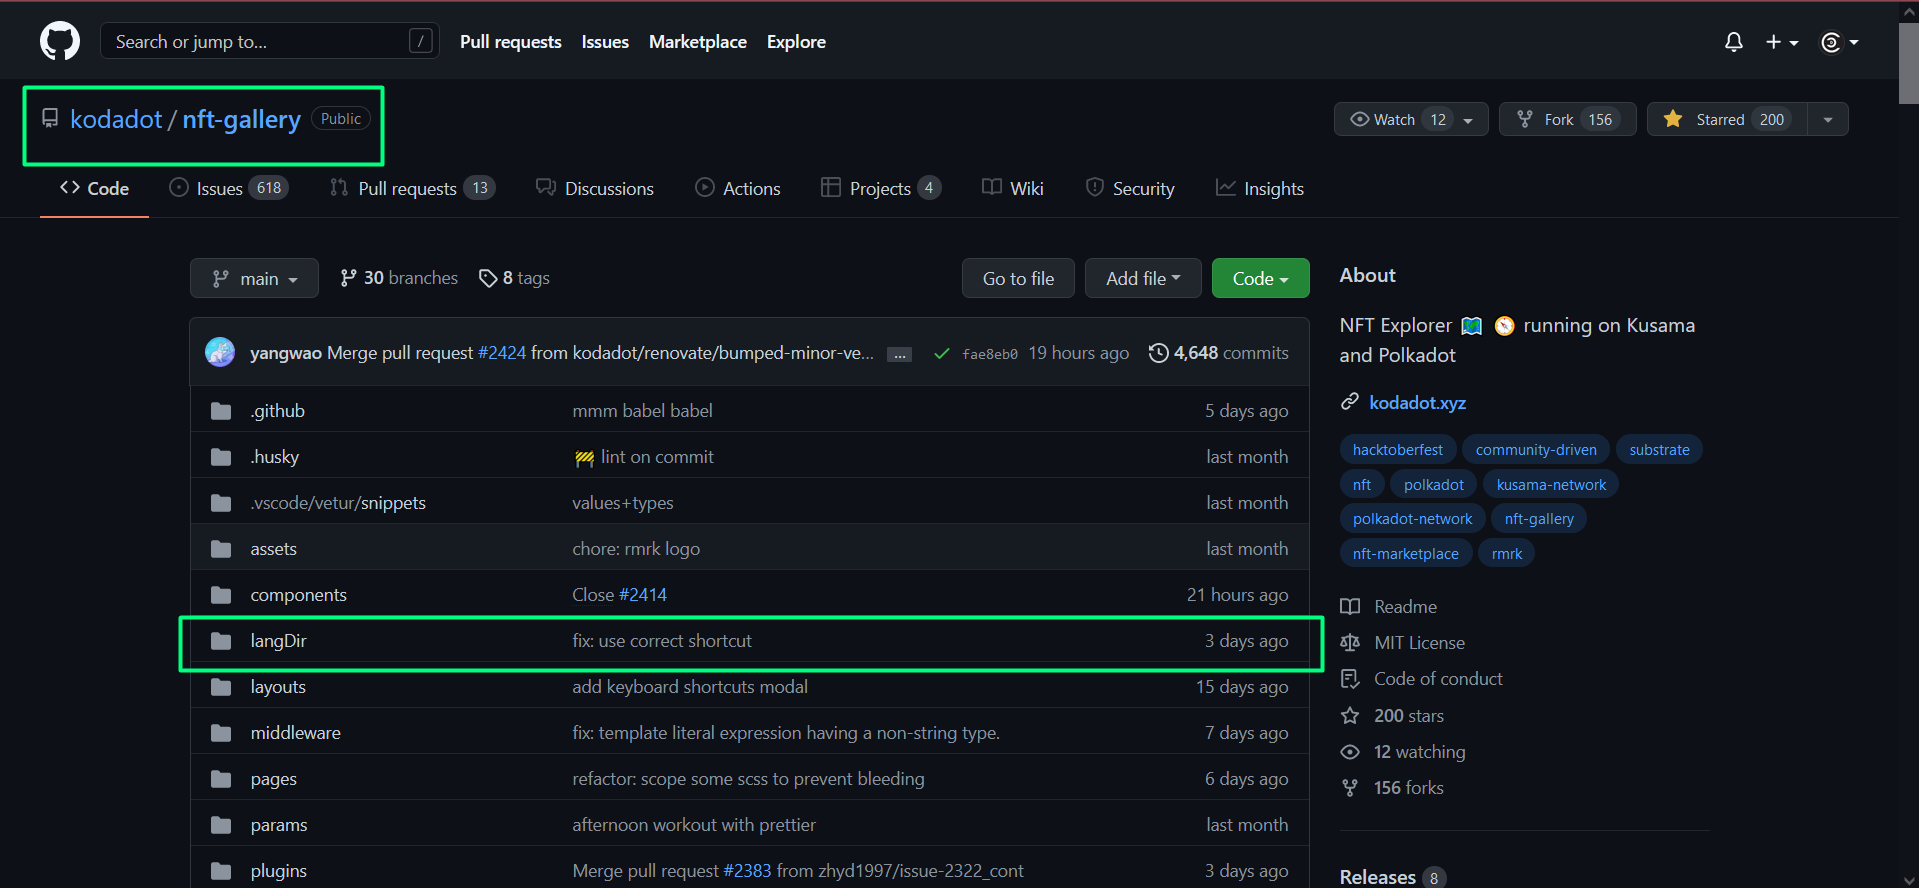Click the GitHub Octocat logo
This screenshot has height=888, width=1919.
click(60, 41)
